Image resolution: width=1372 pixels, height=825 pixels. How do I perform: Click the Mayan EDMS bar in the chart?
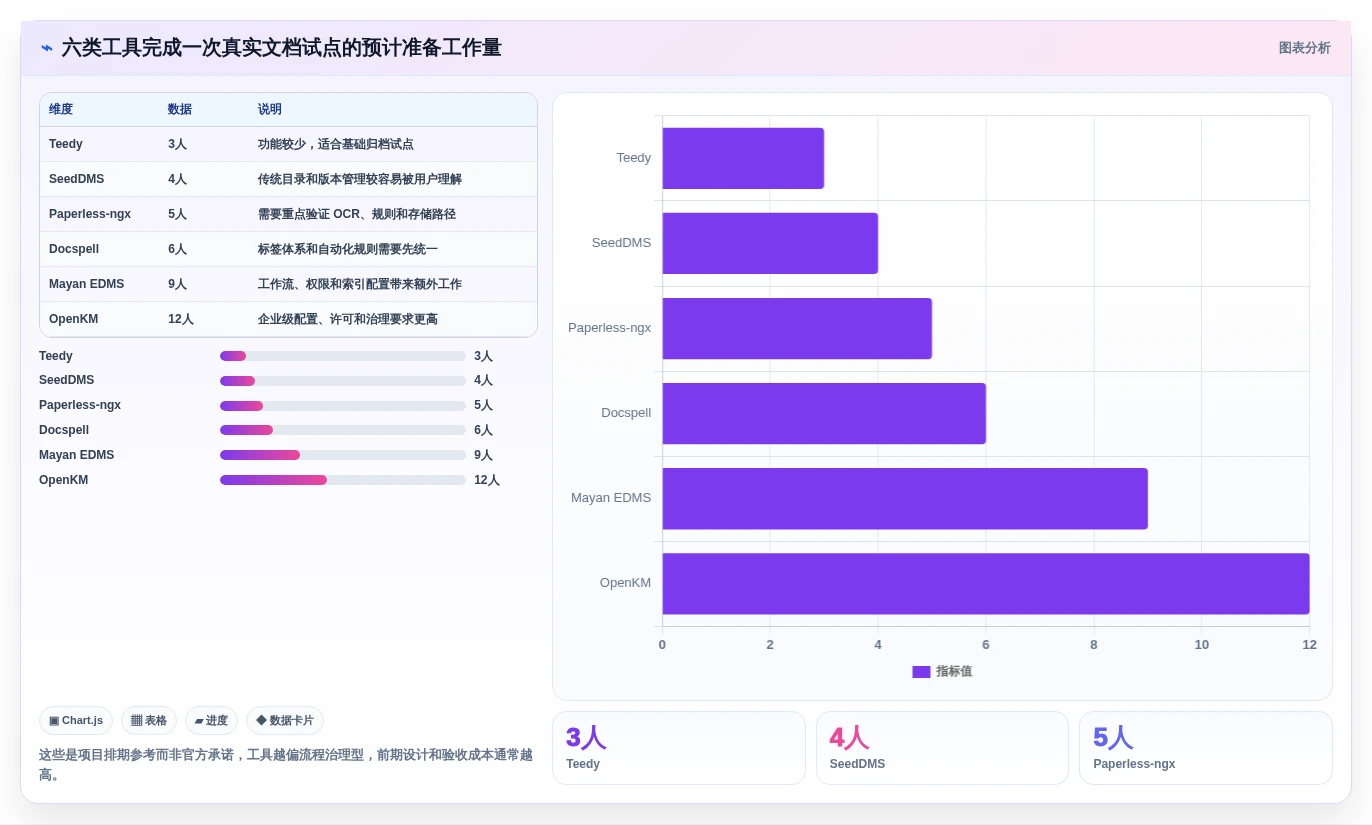(x=905, y=499)
